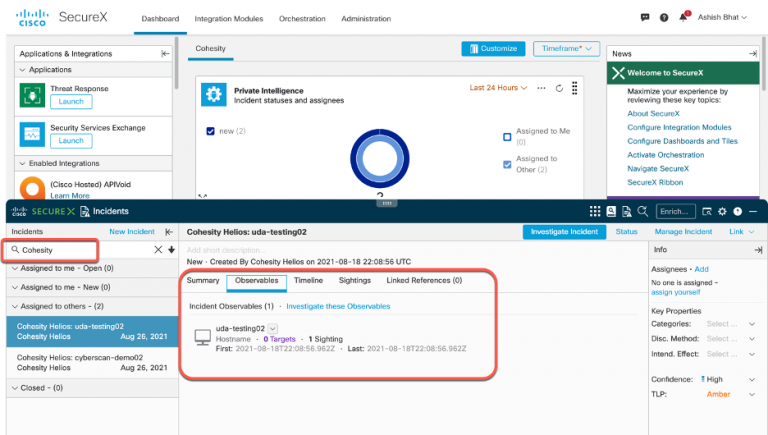Refresh the Private Intelligence tile
Image resolution: width=768 pixels, height=435 pixels.
tap(560, 88)
